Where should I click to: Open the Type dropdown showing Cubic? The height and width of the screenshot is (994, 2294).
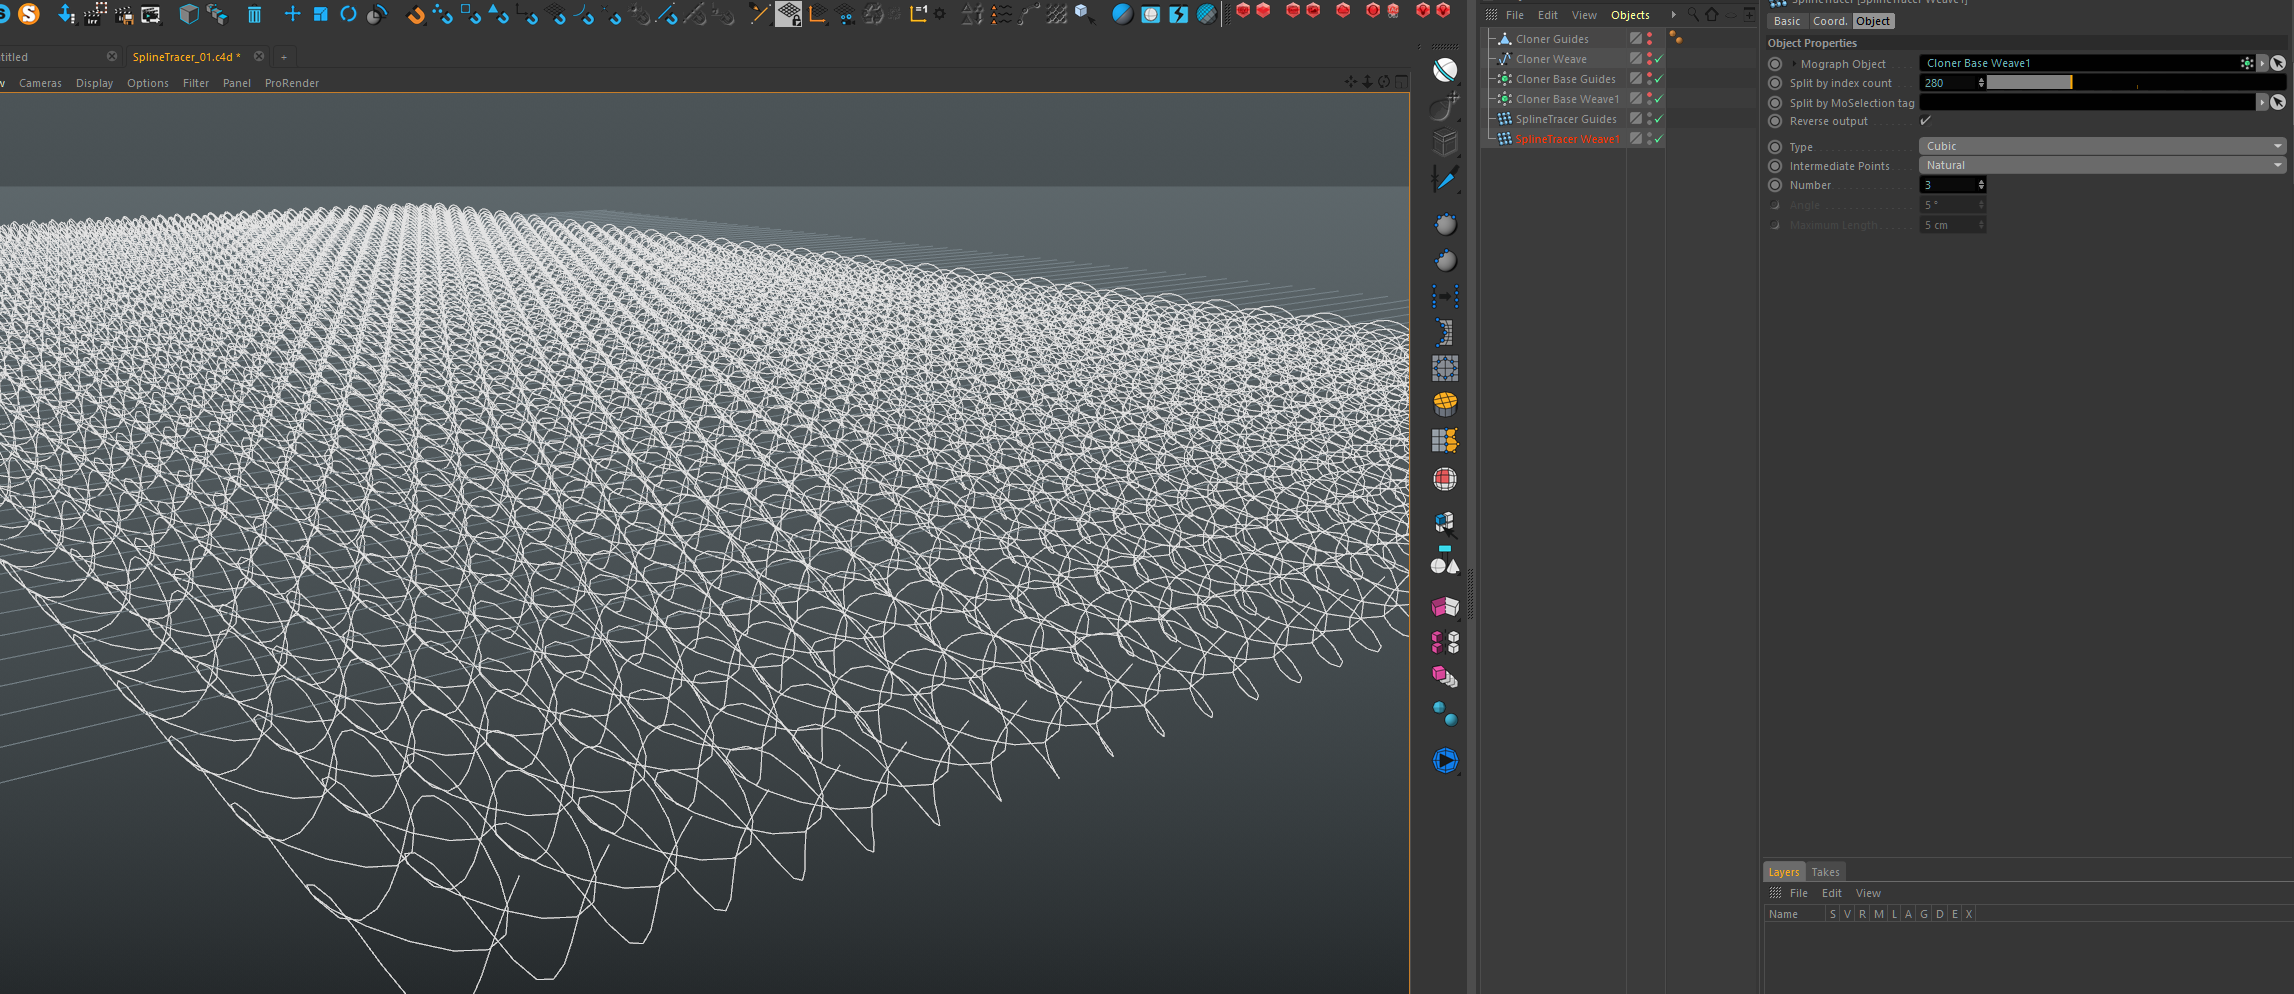pos(2102,146)
